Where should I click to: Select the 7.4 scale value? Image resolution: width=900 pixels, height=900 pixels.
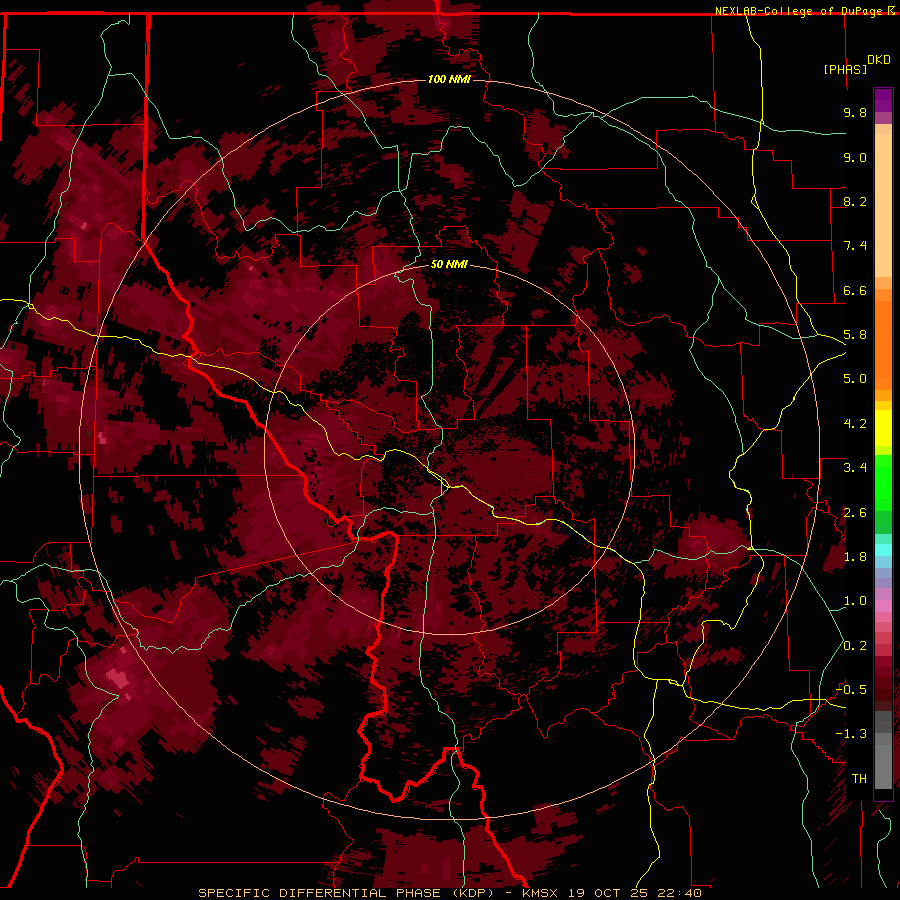(x=855, y=246)
